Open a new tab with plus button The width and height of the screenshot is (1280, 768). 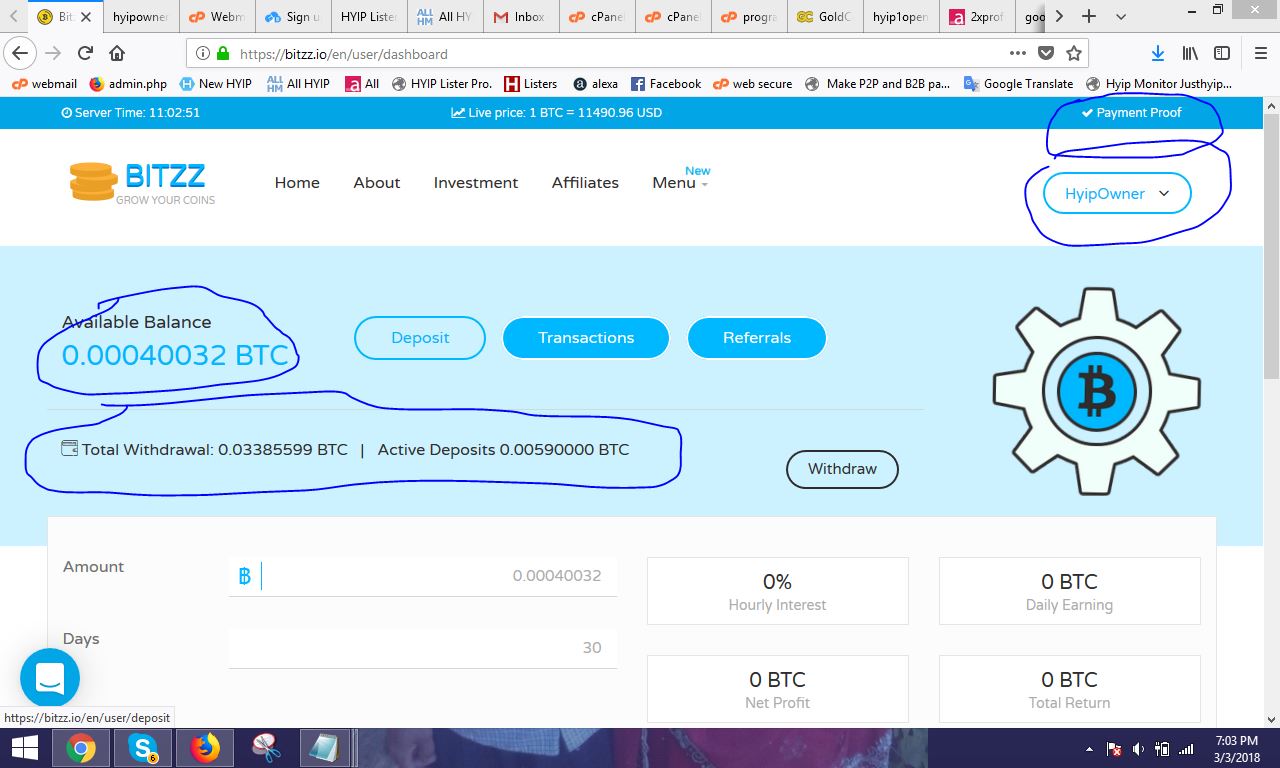tap(1089, 16)
